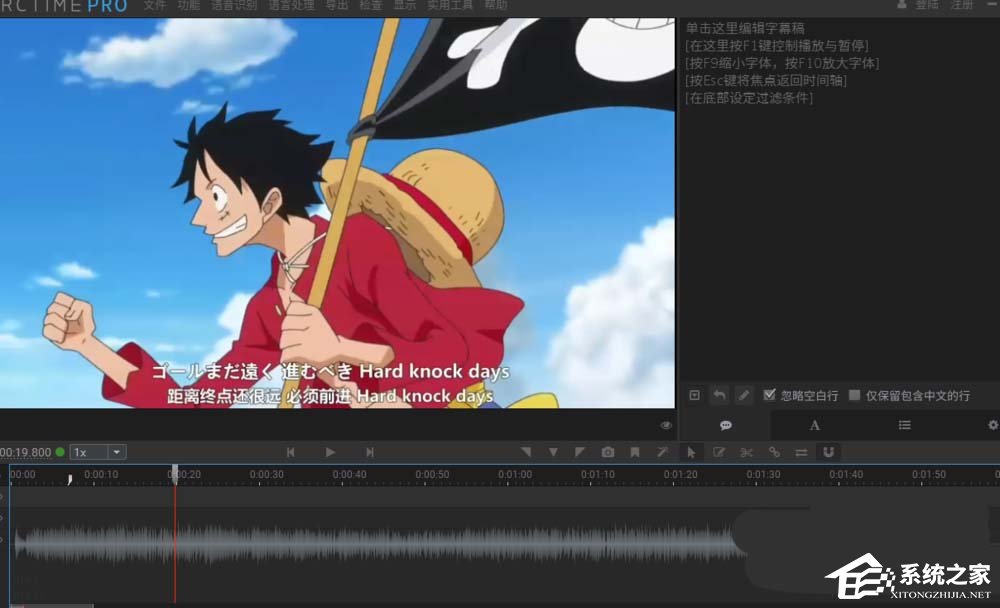Select the magic wand tool
This screenshot has width=1000, height=608.
662,452
